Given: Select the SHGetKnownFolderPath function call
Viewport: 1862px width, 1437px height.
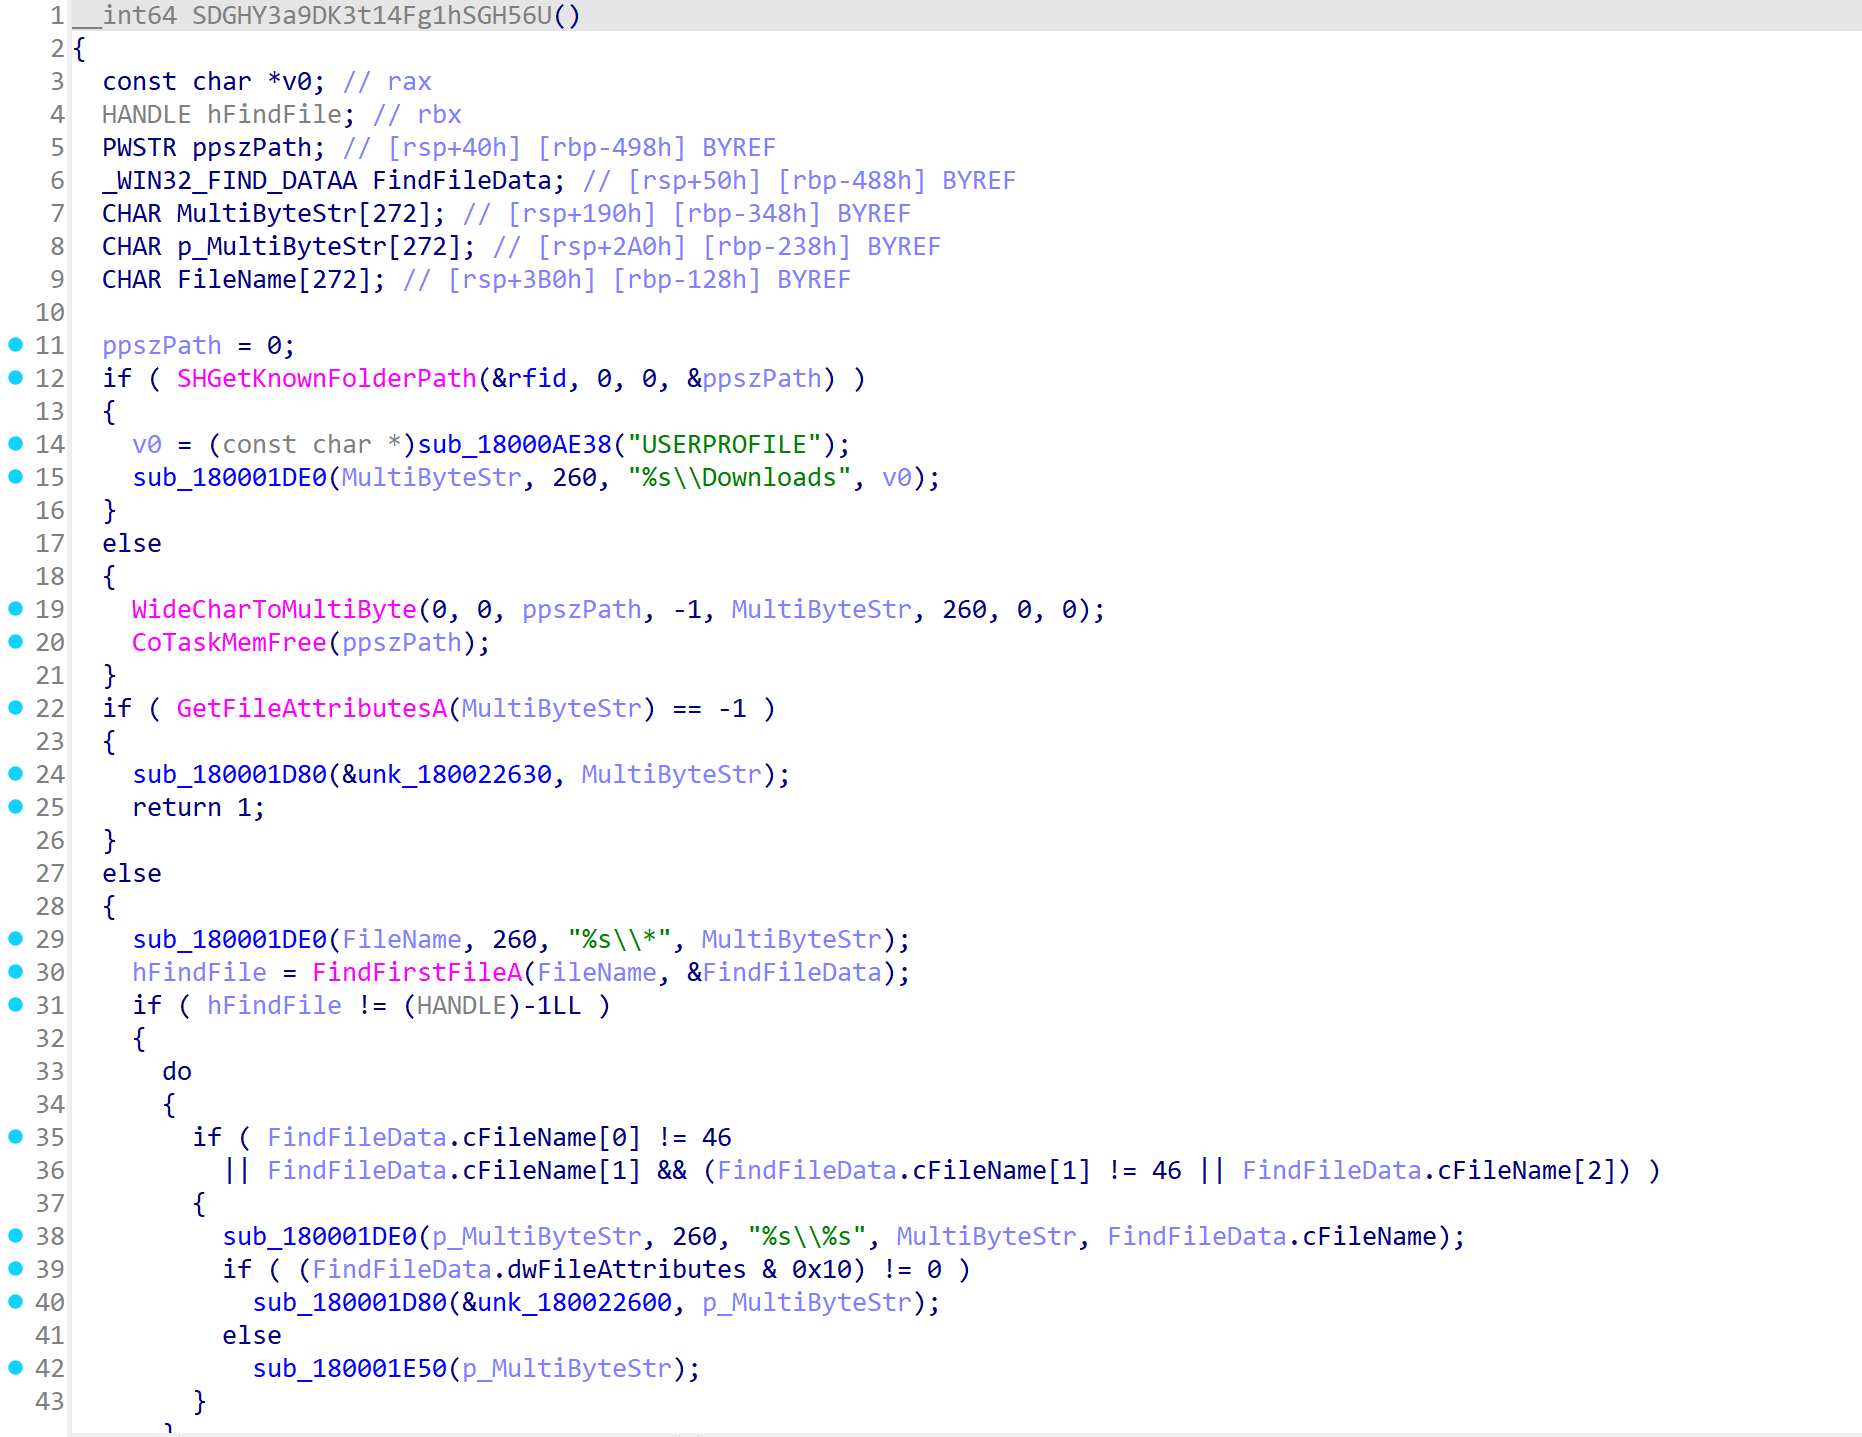Looking at the screenshot, I should [327, 379].
